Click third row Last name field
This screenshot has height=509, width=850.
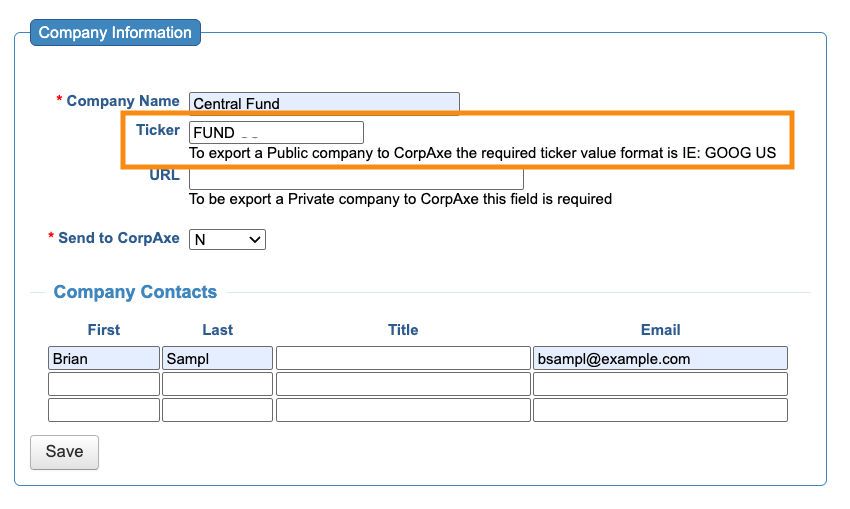click(x=217, y=410)
